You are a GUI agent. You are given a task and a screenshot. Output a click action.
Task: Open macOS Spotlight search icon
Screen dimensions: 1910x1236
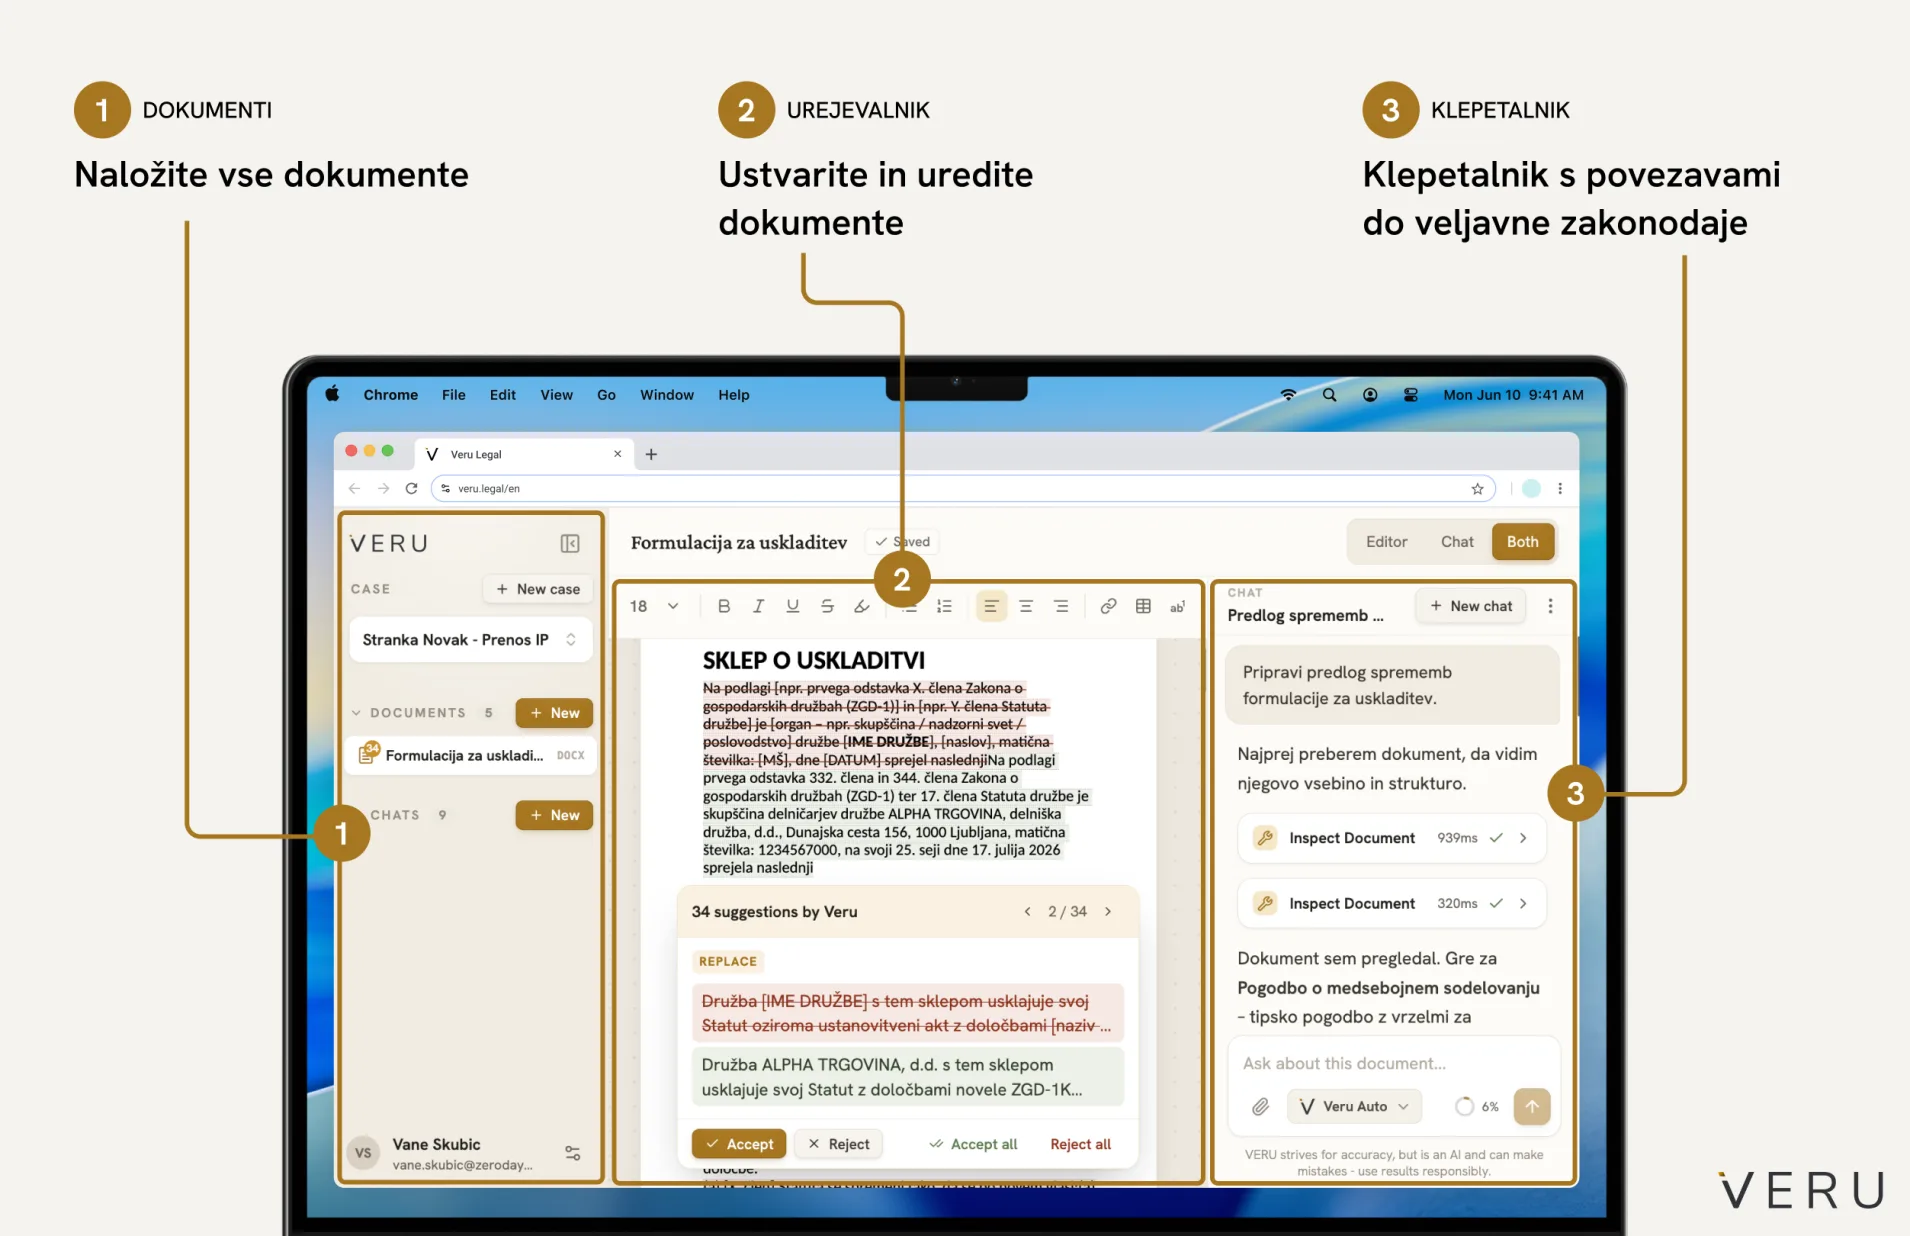(x=1329, y=395)
